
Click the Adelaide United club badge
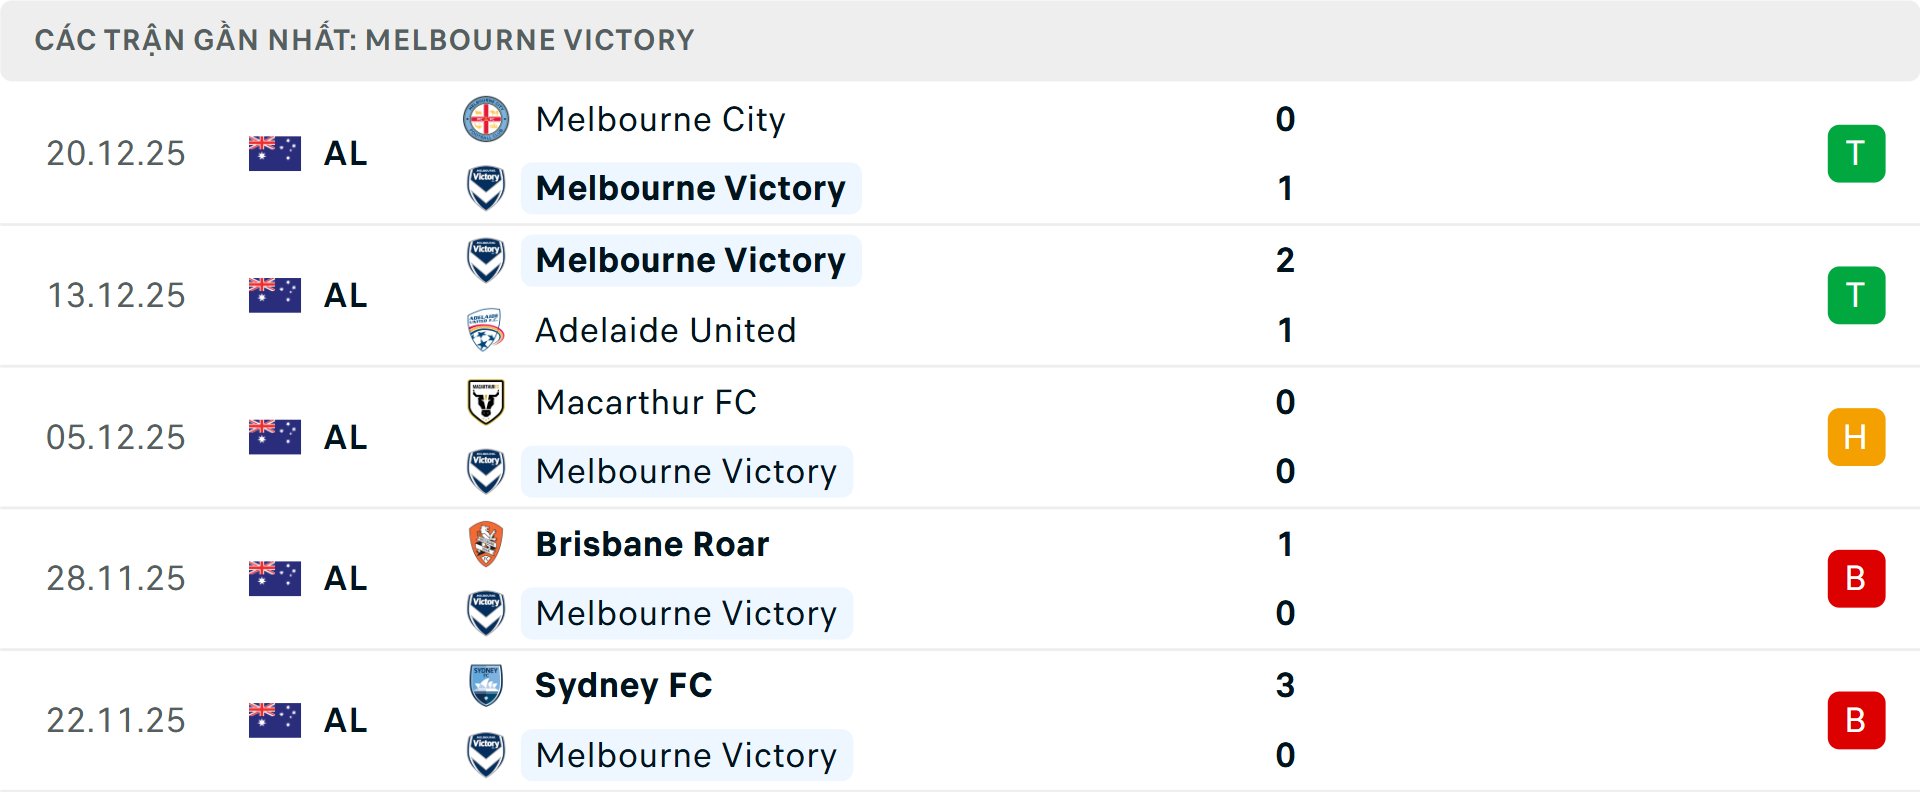click(487, 330)
